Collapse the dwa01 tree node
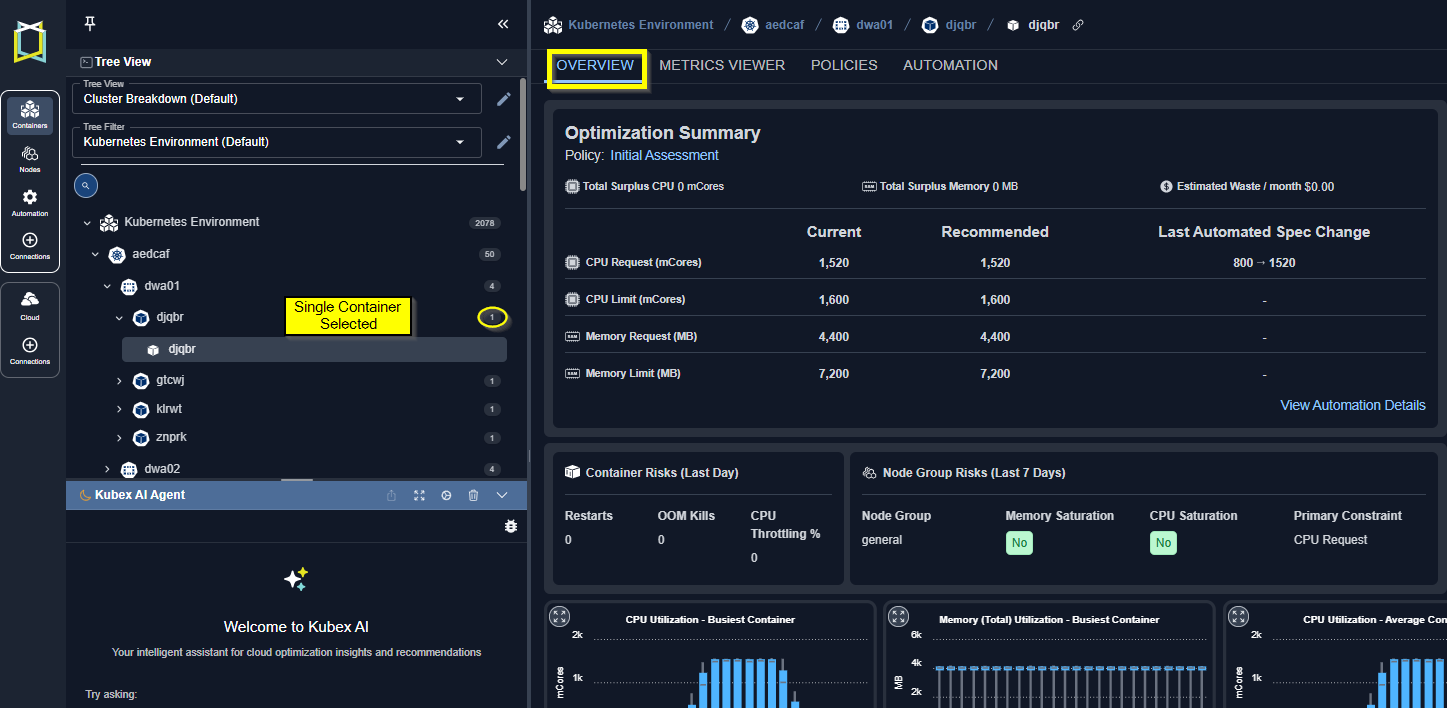The width and height of the screenshot is (1447, 708). (108, 286)
